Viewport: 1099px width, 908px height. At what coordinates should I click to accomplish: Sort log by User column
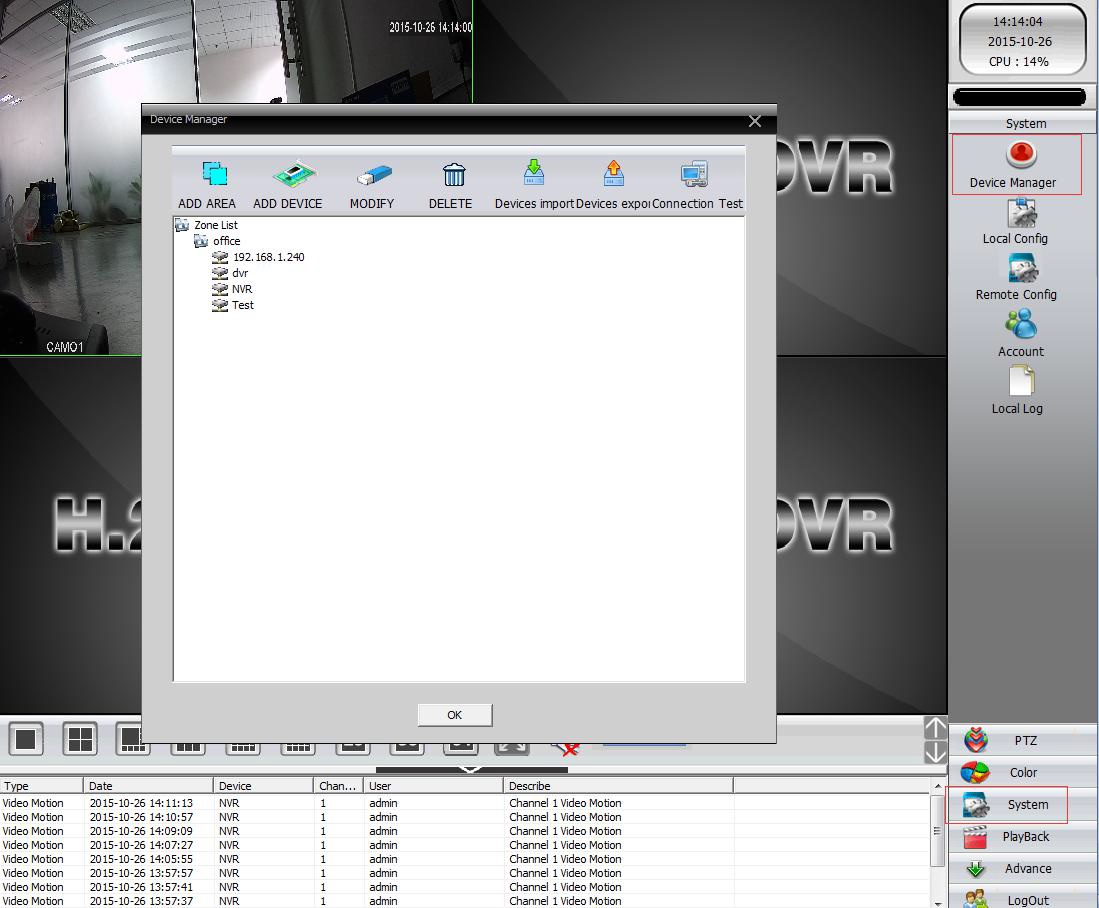(433, 786)
